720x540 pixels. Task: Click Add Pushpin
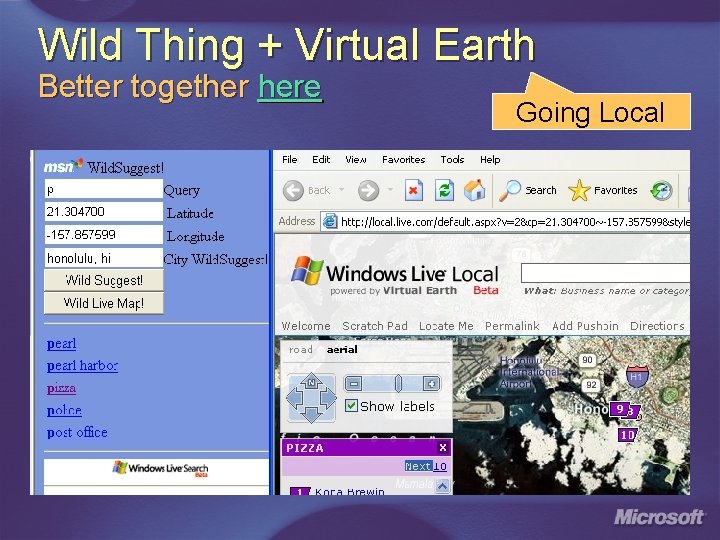point(585,326)
